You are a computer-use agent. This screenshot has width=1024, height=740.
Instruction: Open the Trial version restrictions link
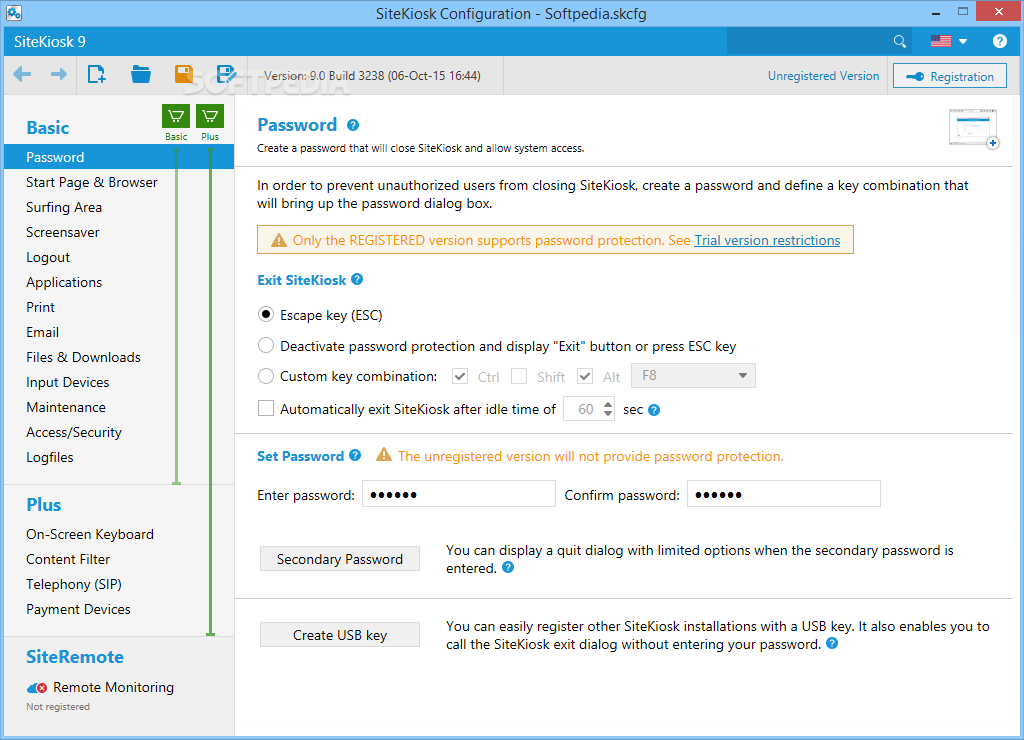(767, 240)
